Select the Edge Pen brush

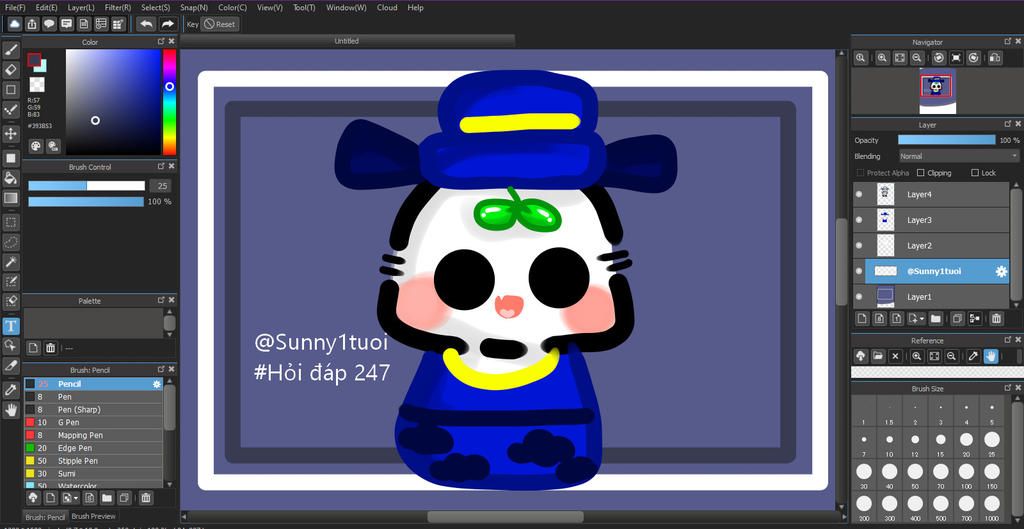pos(93,448)
